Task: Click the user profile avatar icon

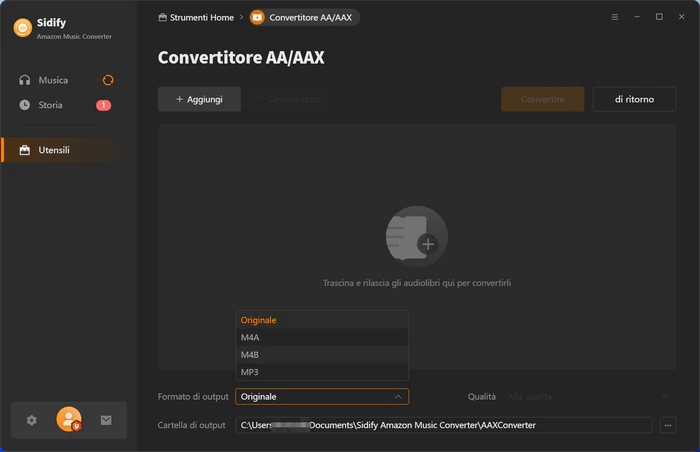Action: [x=69, y=419]
